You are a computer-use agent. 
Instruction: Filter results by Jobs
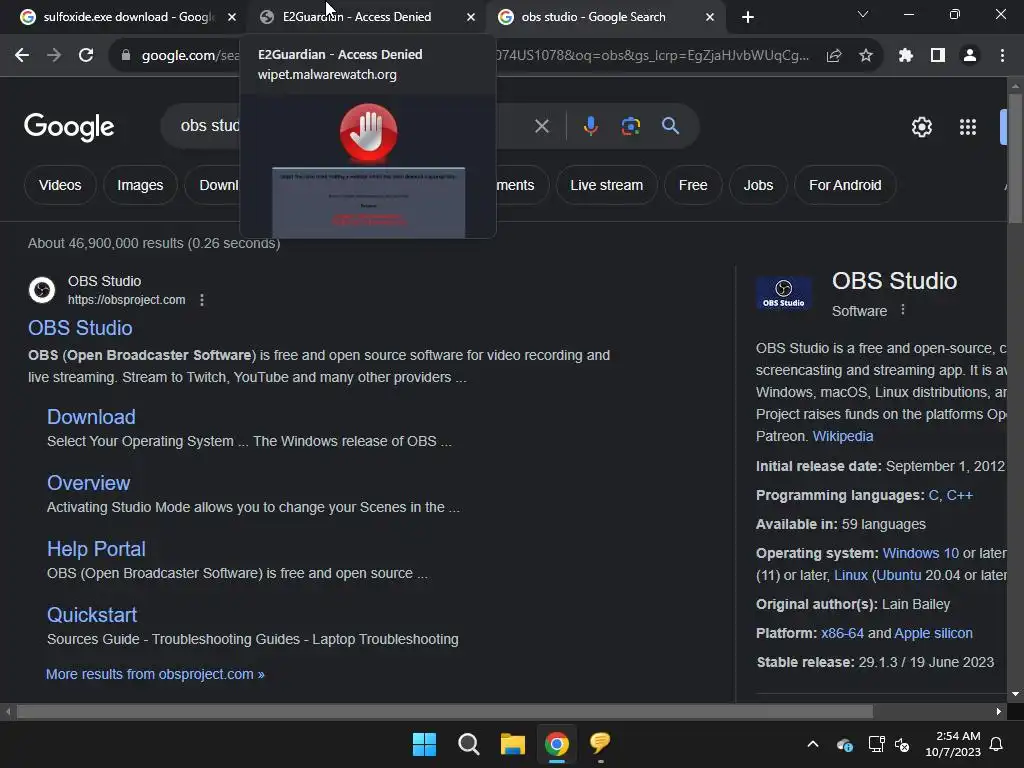(x=758, y=185)
